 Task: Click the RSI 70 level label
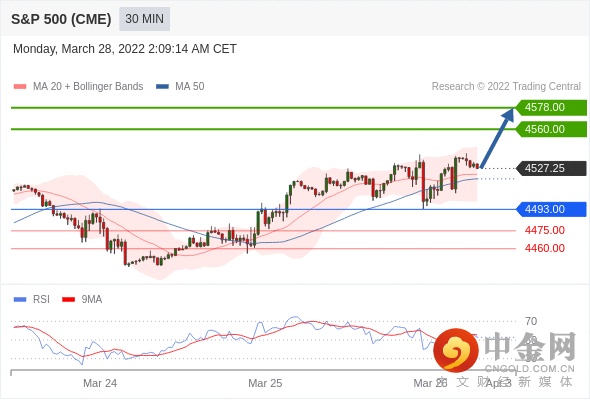coord(531,321)
